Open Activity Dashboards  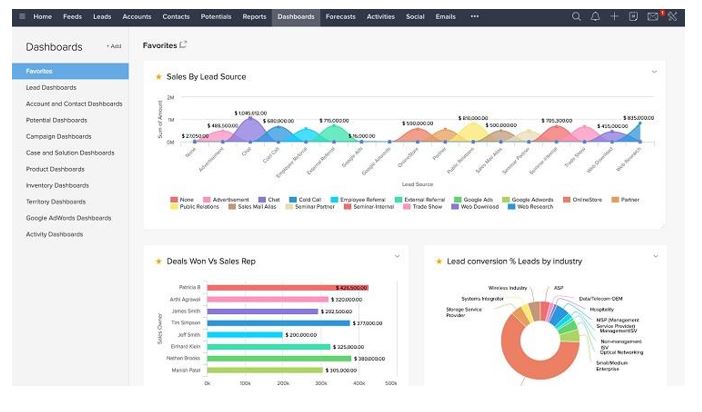(54, 235)
